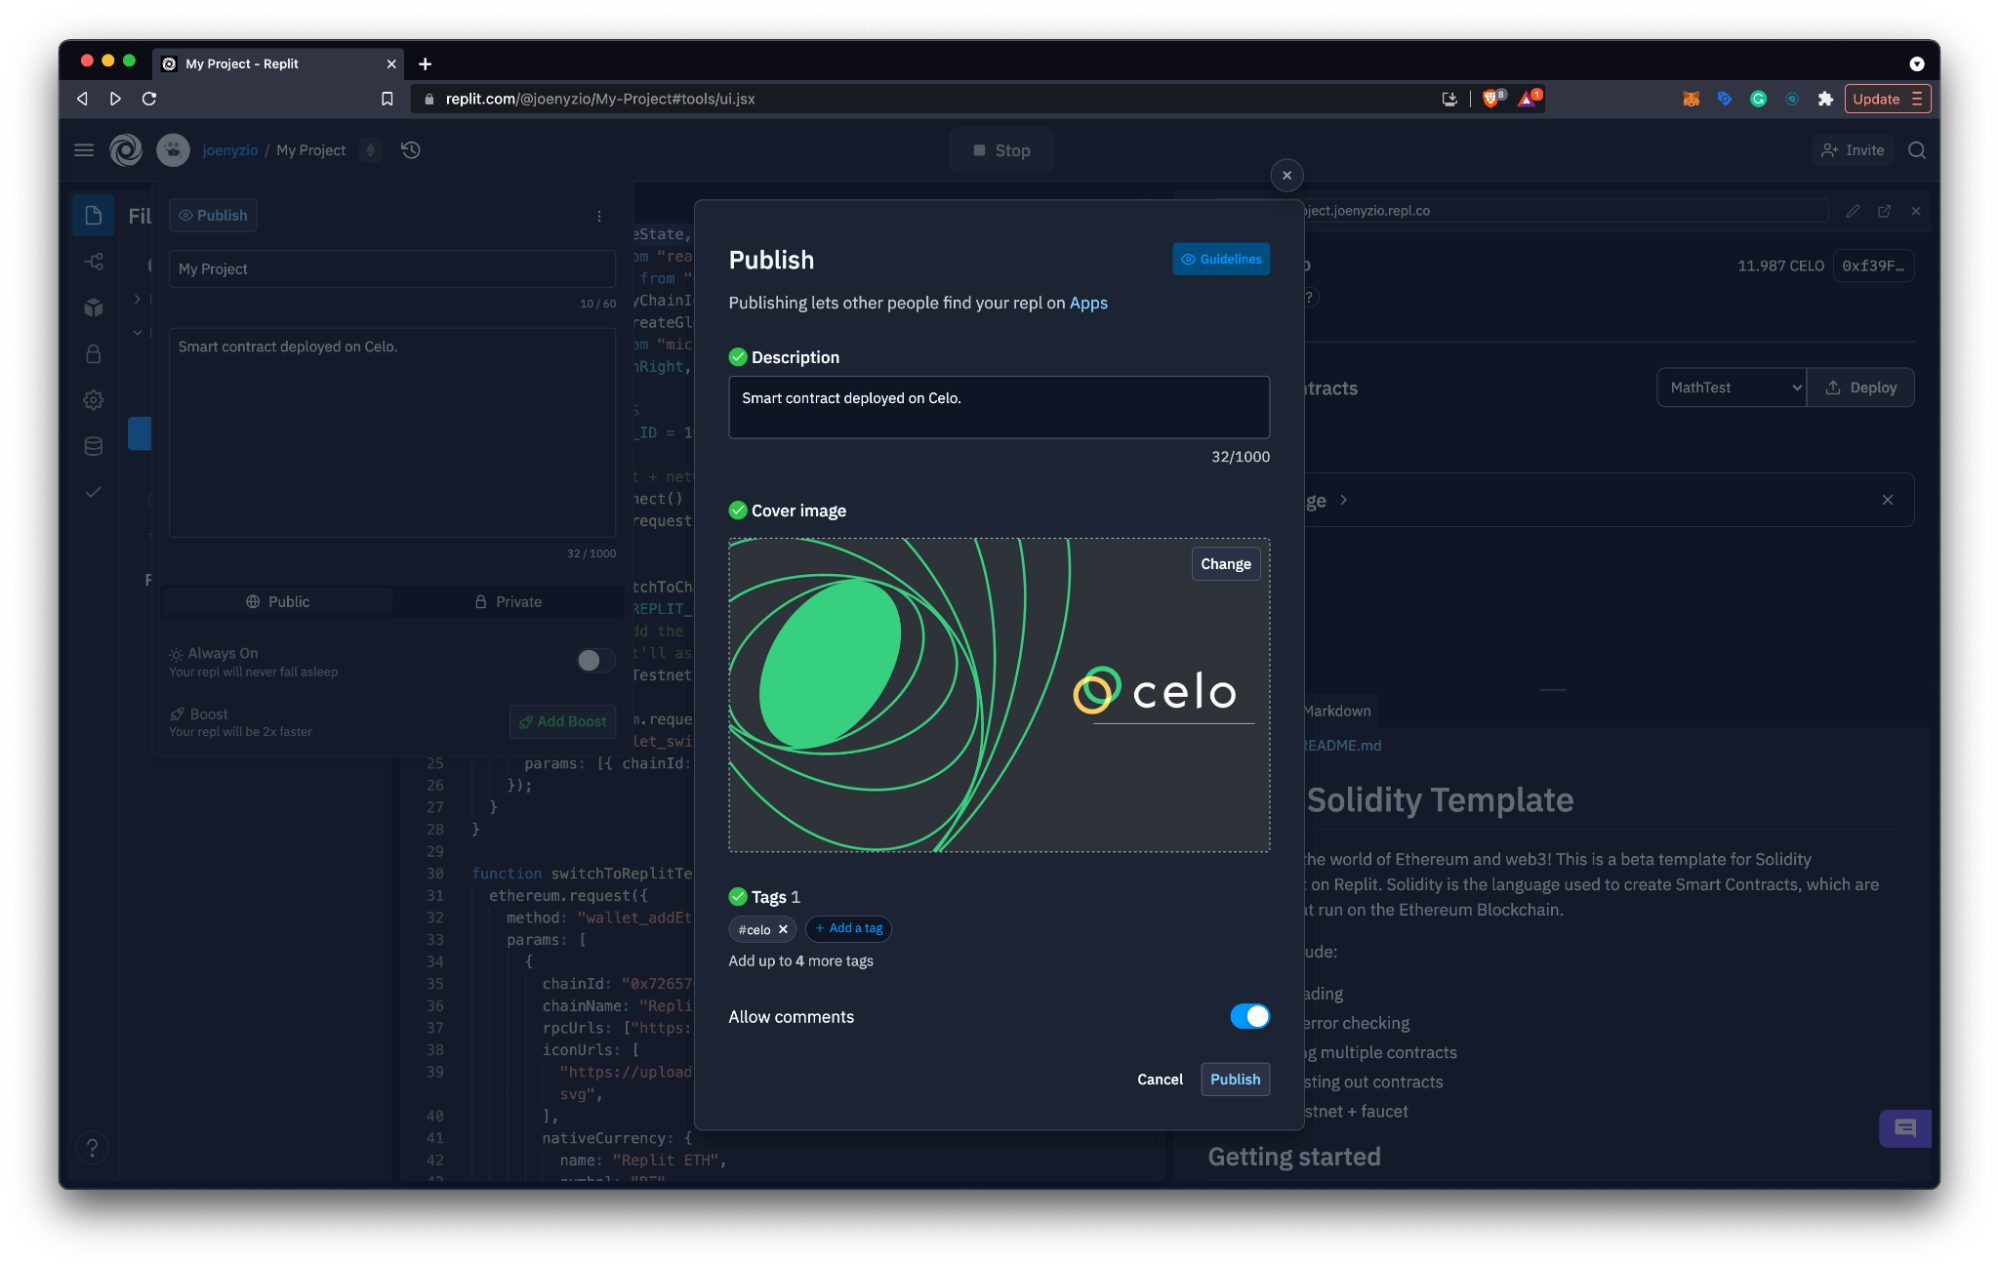Open the Packages cube icon
The image size is (1999, 1267).
pyautogui.click(x=93, y=308)
